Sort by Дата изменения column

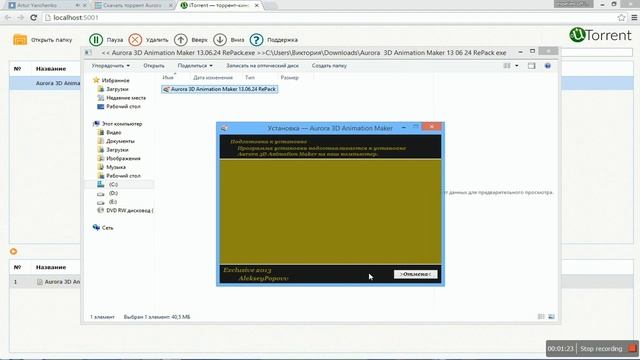(213, 78)
